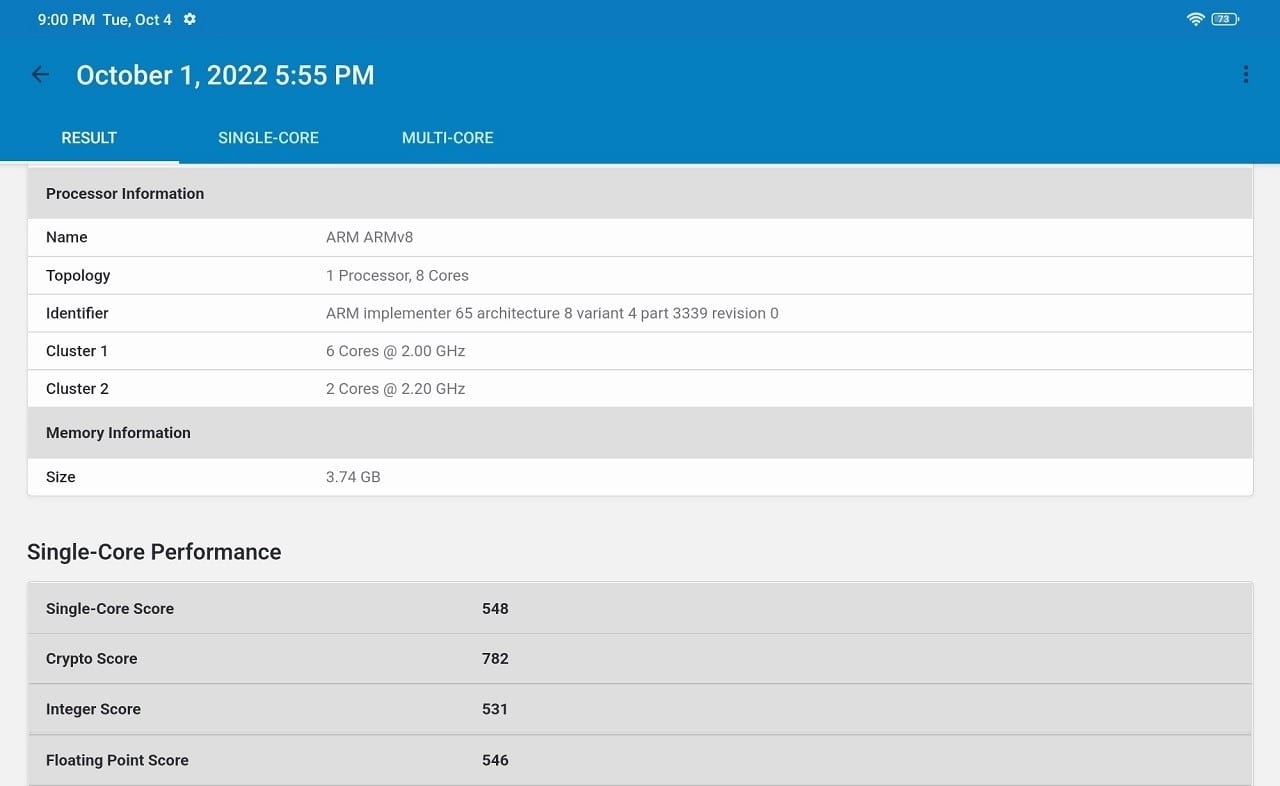Click the battery indicator showing 73
1280x786 pixels.
1222,18
